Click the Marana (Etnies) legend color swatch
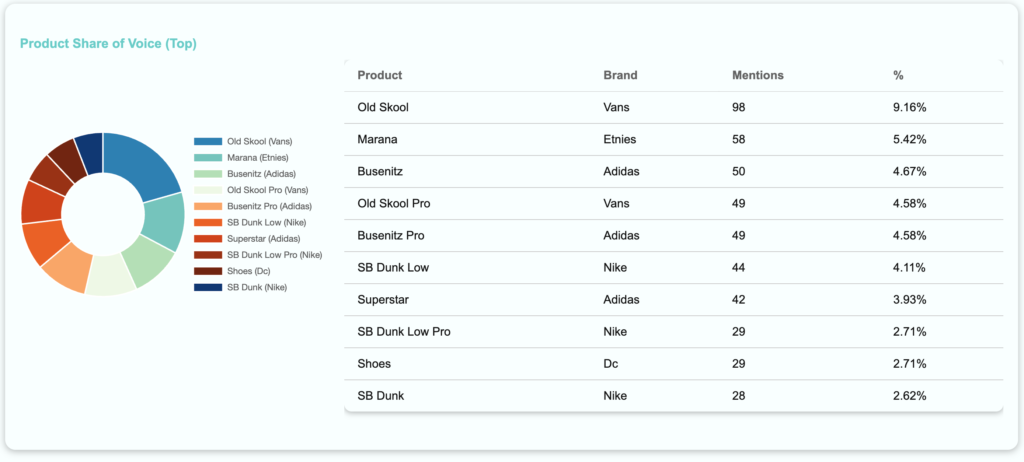This screenshot has height=462, width=1024. [207, 157]
